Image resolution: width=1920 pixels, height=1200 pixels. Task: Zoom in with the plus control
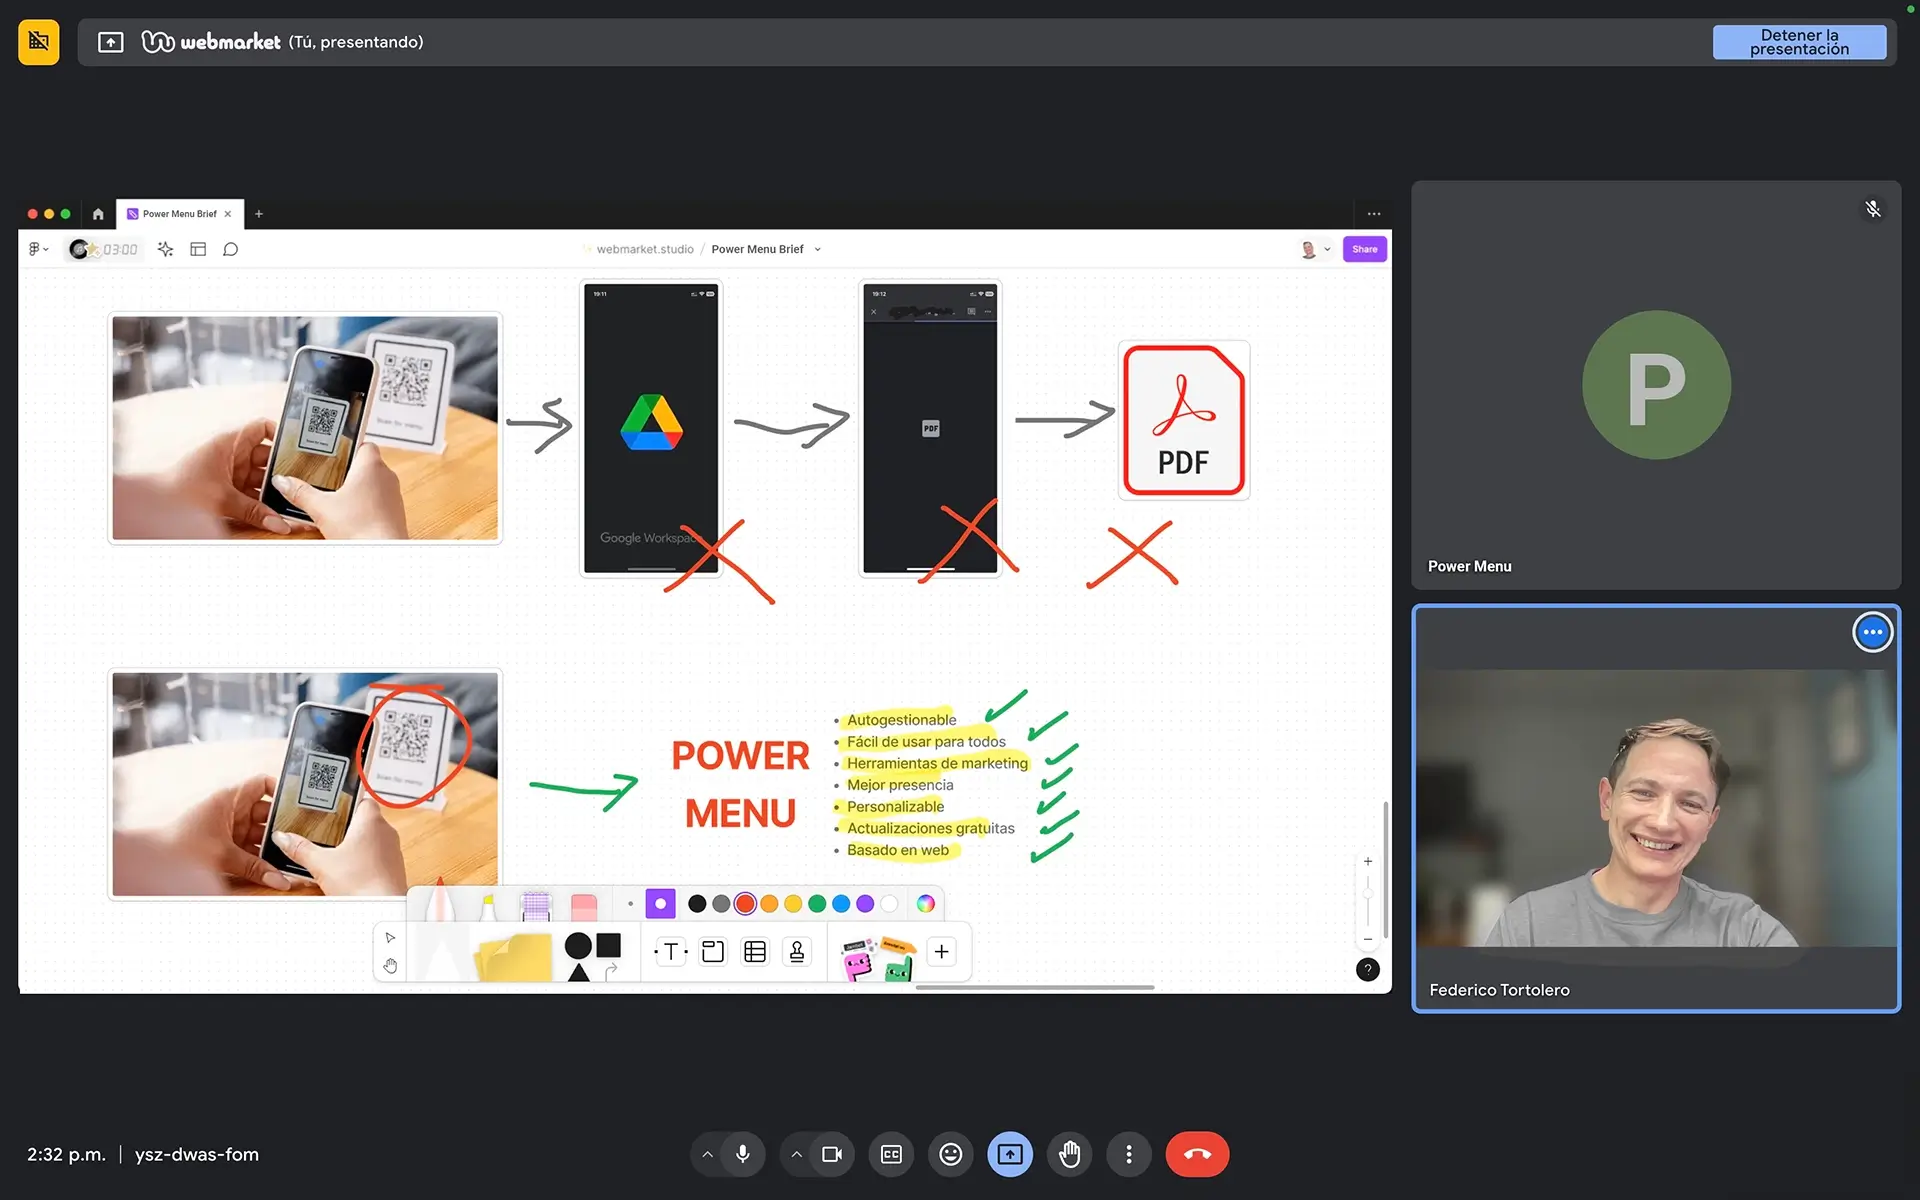[1368, 861]
